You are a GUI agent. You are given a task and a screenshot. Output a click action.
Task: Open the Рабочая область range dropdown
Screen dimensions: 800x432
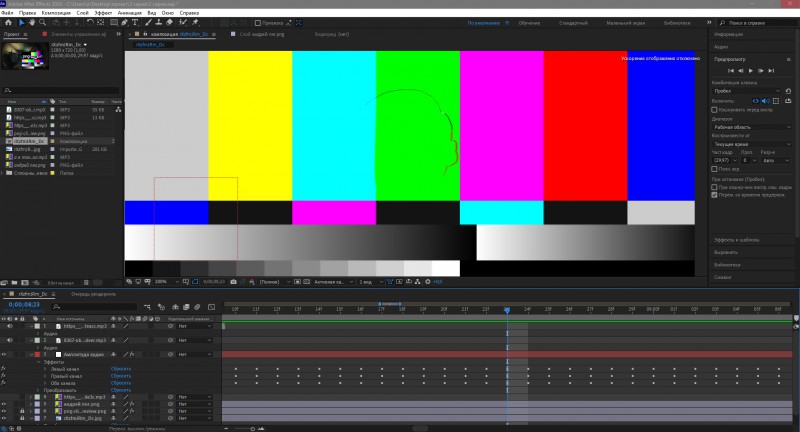(x=752, y=126)
